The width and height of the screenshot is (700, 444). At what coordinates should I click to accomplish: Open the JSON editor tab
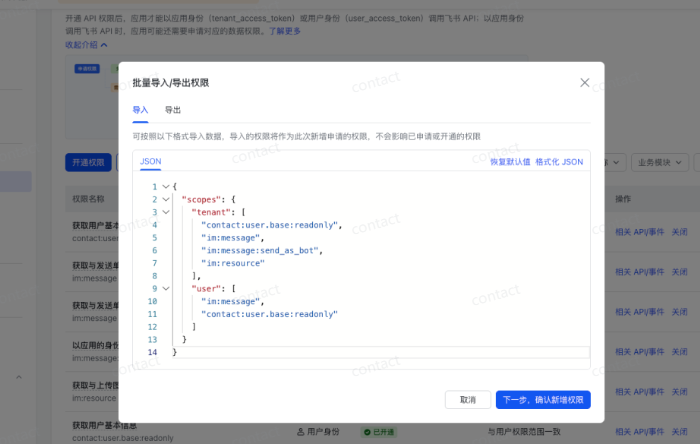150,161
